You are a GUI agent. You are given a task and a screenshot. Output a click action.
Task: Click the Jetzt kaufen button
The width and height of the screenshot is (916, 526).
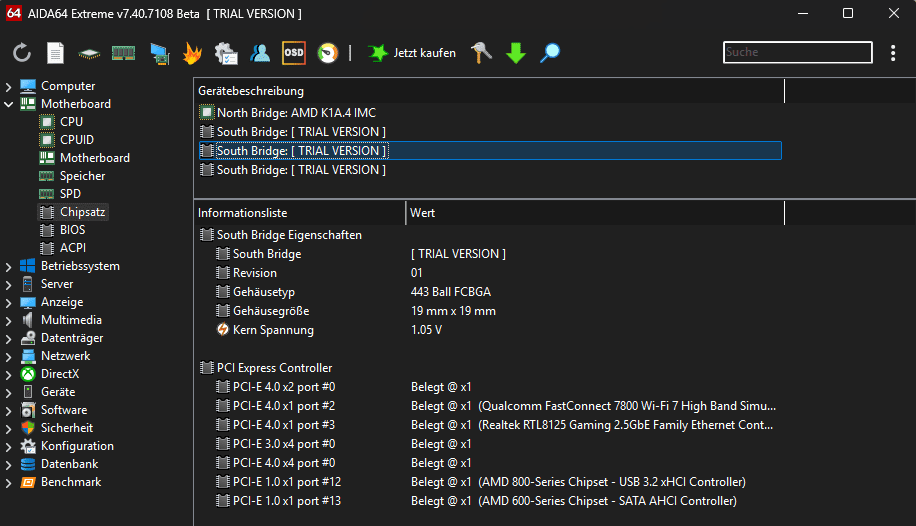[425, 53]
